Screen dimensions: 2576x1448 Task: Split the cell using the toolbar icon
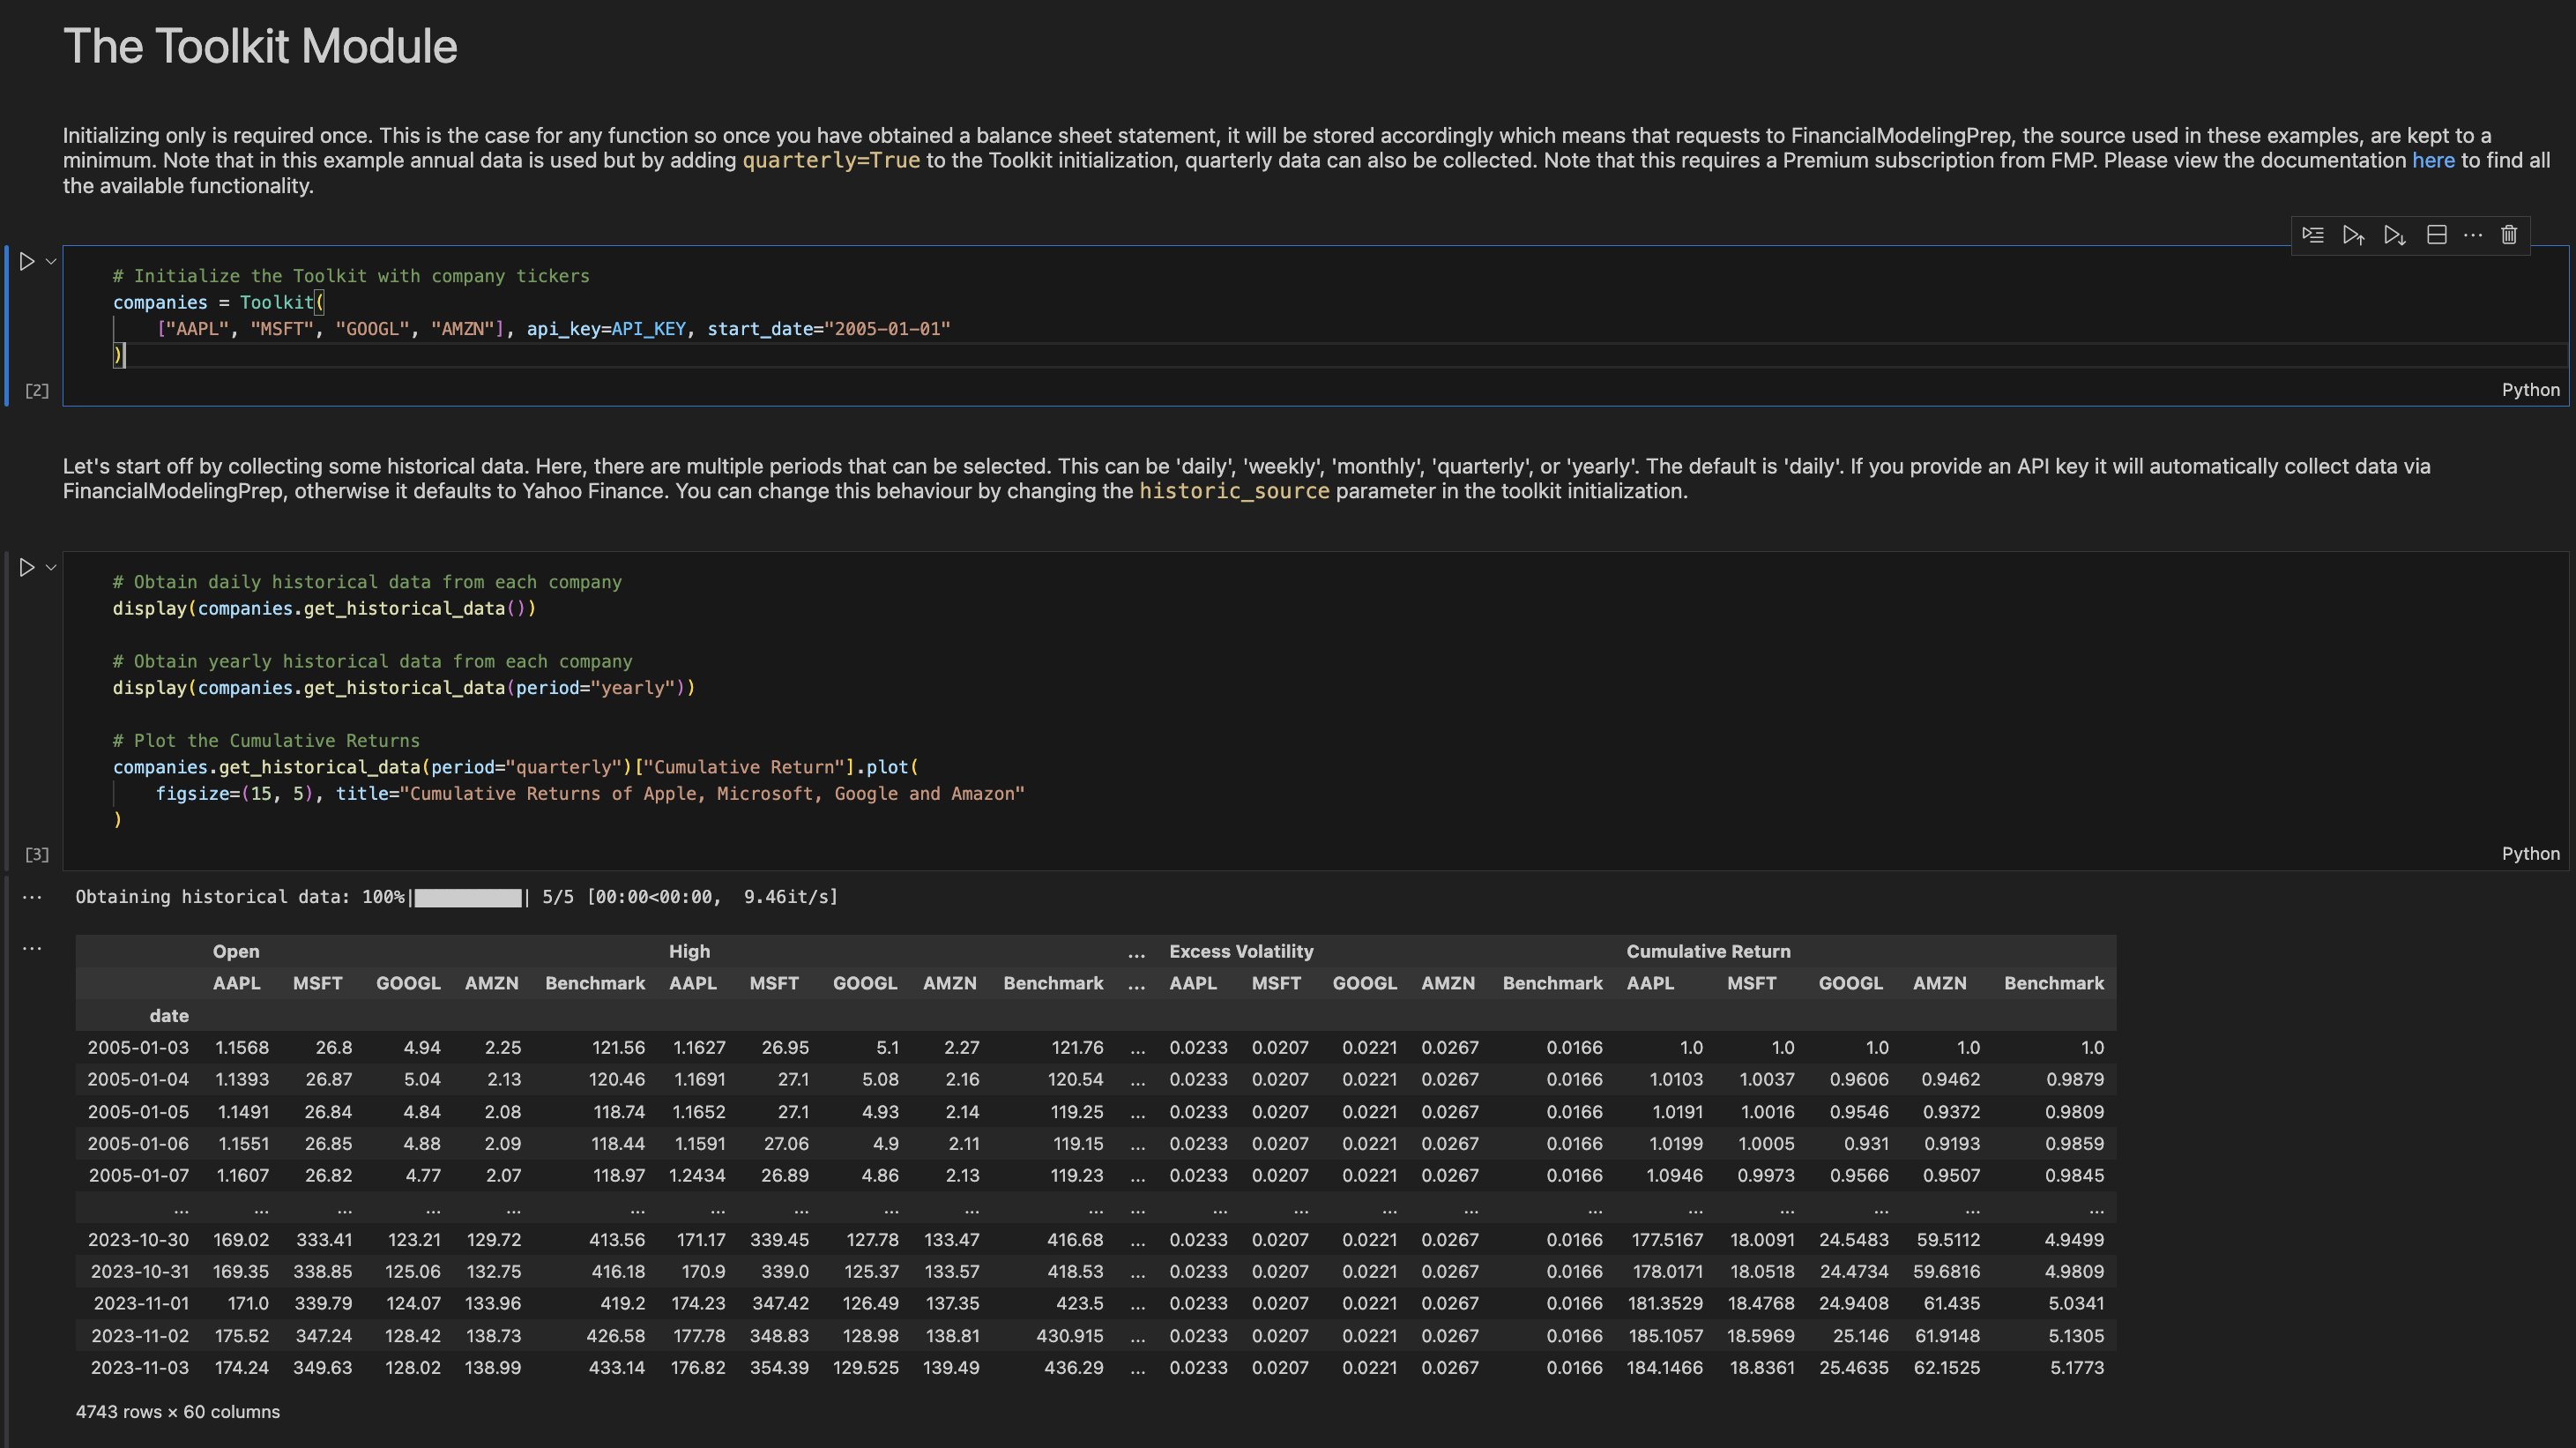[2436, 235]
